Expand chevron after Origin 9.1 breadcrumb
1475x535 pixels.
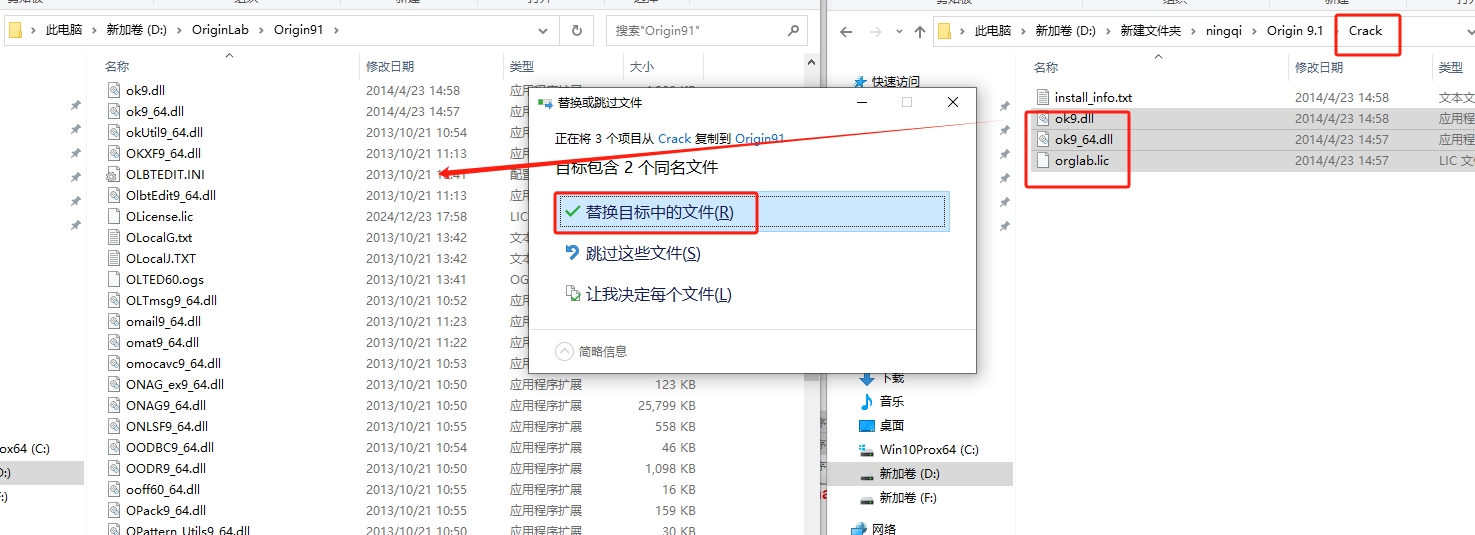(1334, 31)
